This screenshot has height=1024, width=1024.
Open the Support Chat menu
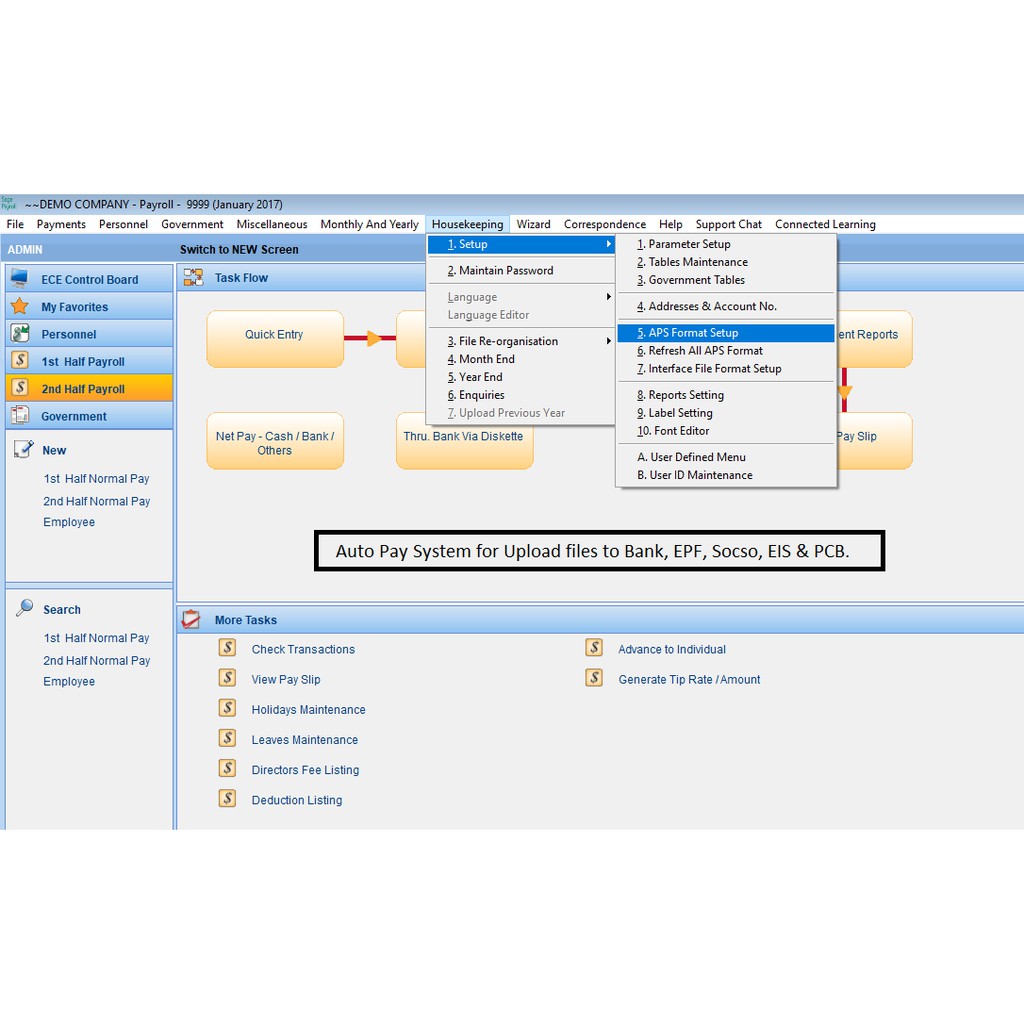click(x=729, y=224)
